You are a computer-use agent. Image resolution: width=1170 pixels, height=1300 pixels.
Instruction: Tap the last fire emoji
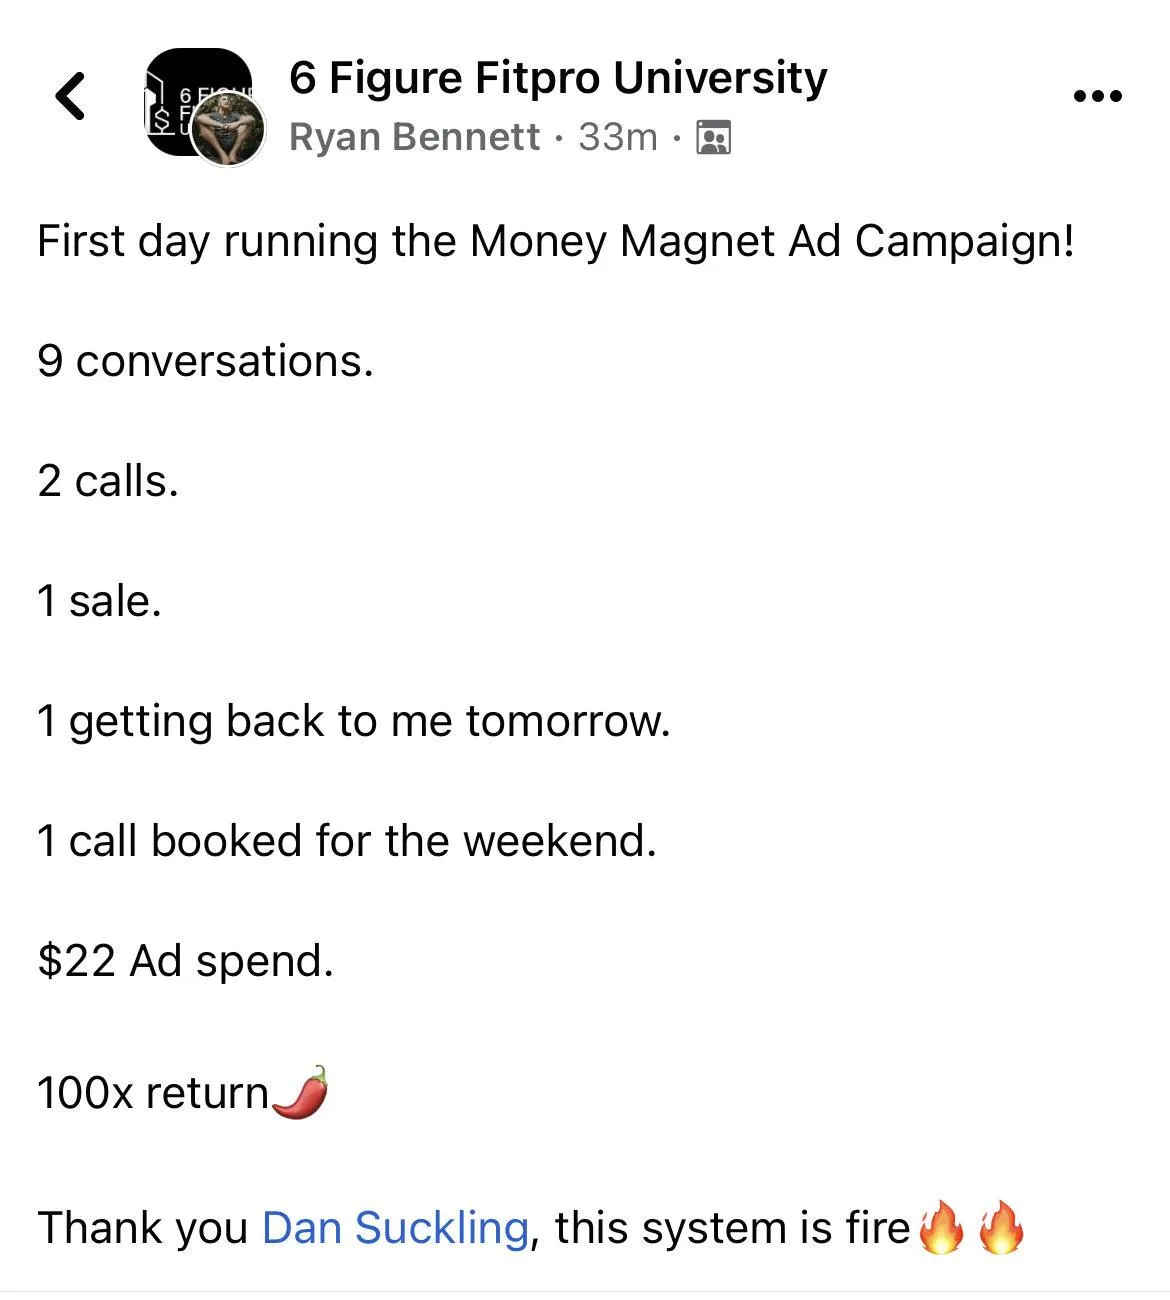(1001, 1228)
